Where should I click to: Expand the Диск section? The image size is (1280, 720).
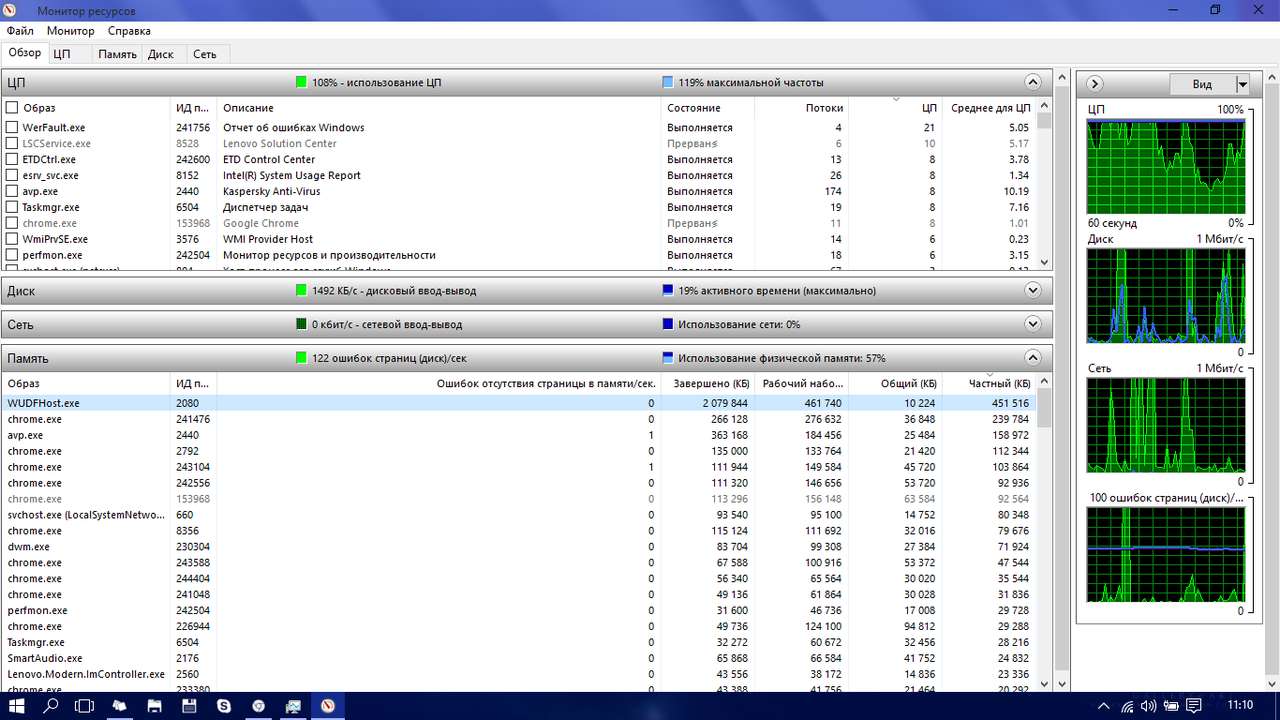[1033, 290]
